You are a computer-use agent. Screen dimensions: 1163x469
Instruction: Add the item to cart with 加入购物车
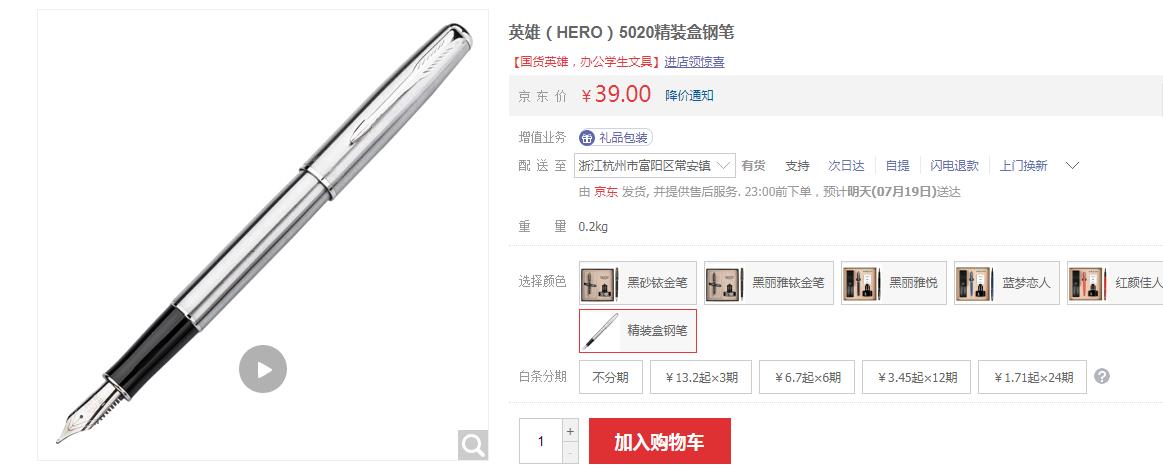(660, 442)
